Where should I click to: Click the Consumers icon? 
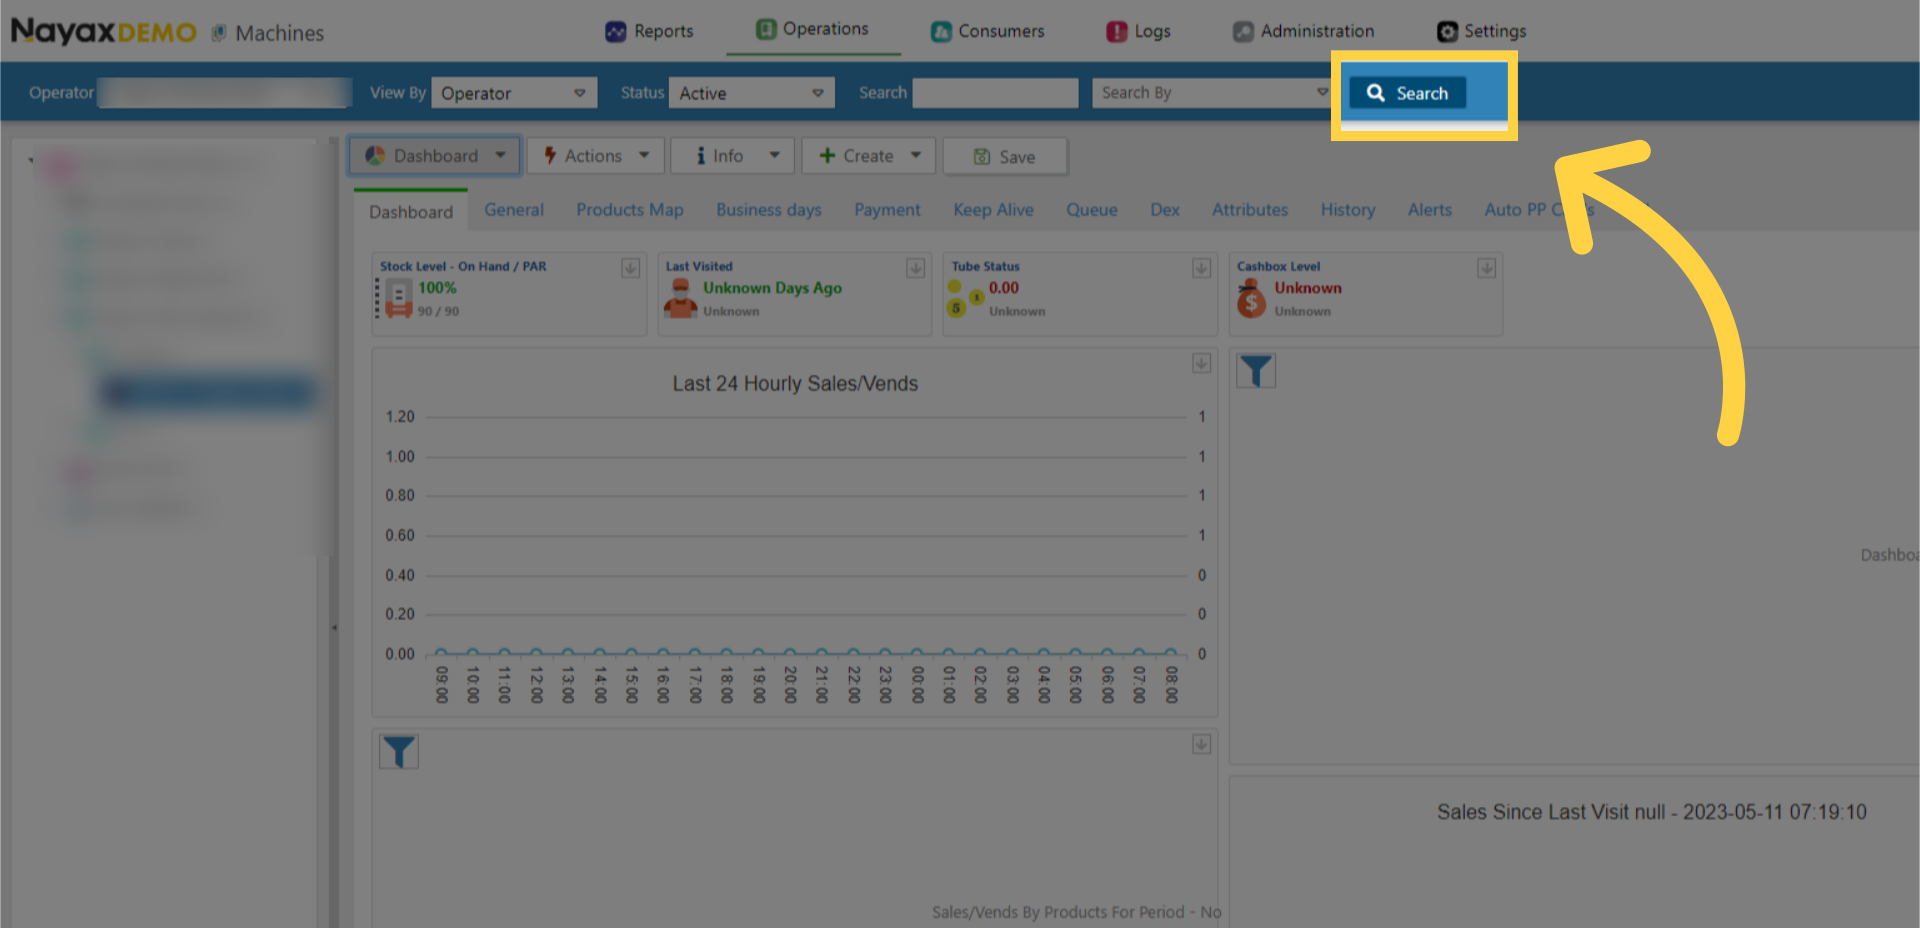(941, 32)
